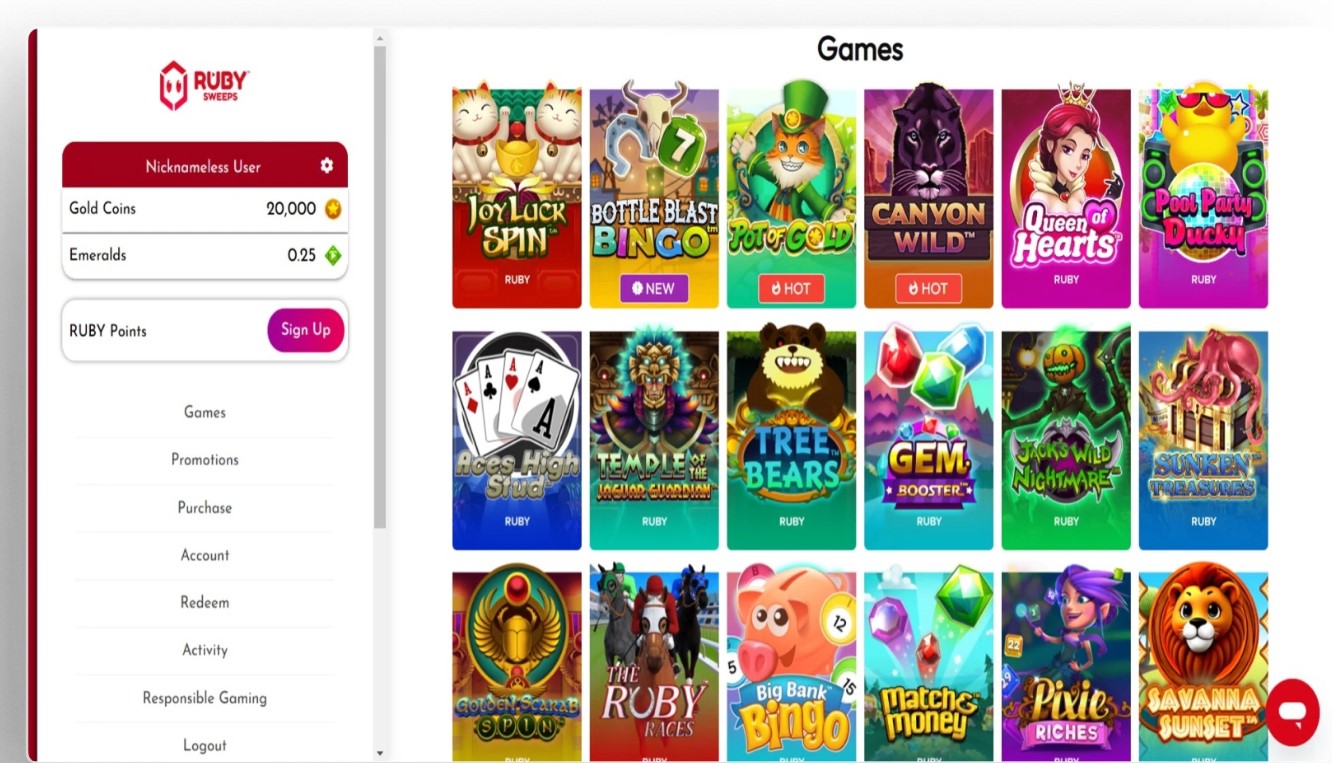
Task: Open the red chat bubble widget
Action: click(1292, 712)
